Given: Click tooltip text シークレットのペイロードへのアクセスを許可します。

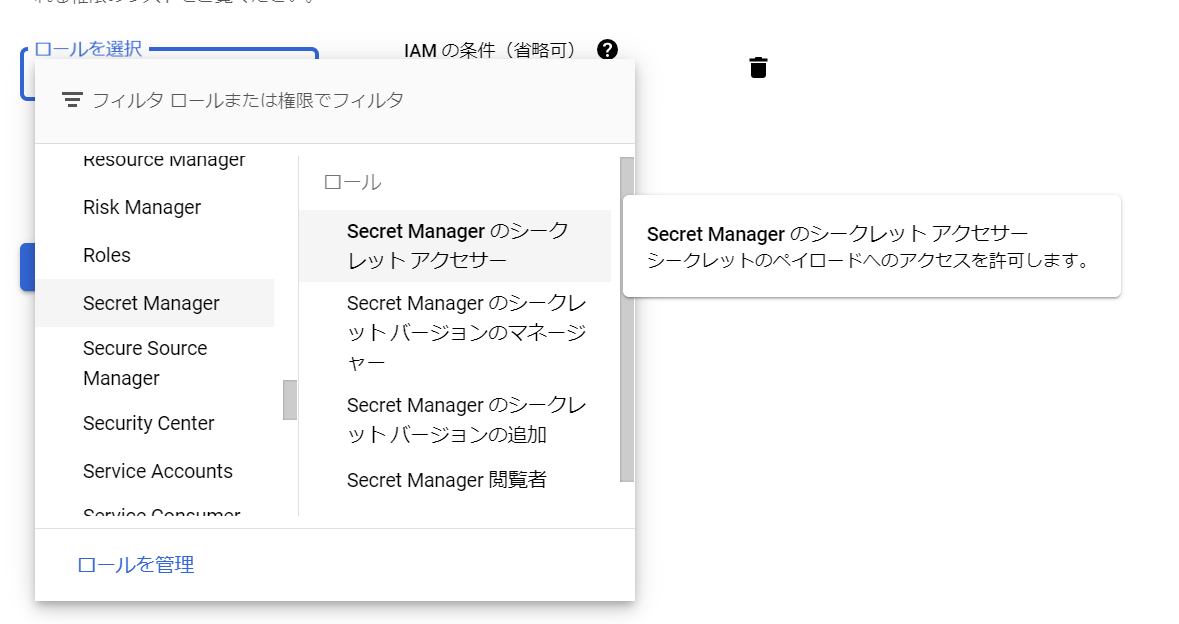Looking at the screenshot, I should coord(868,261).
